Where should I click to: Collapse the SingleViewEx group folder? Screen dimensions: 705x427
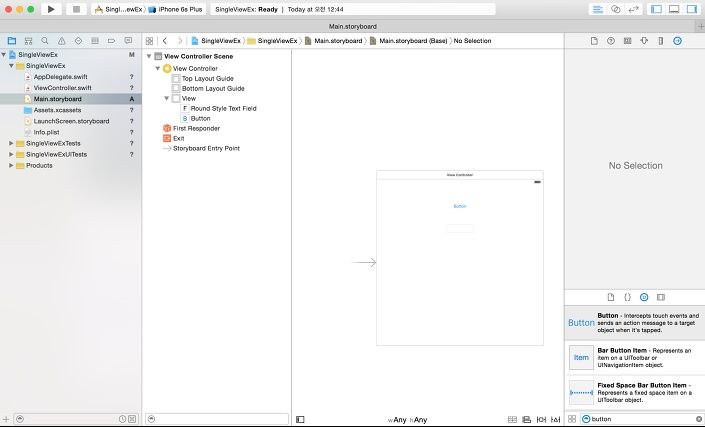[11, 66]
